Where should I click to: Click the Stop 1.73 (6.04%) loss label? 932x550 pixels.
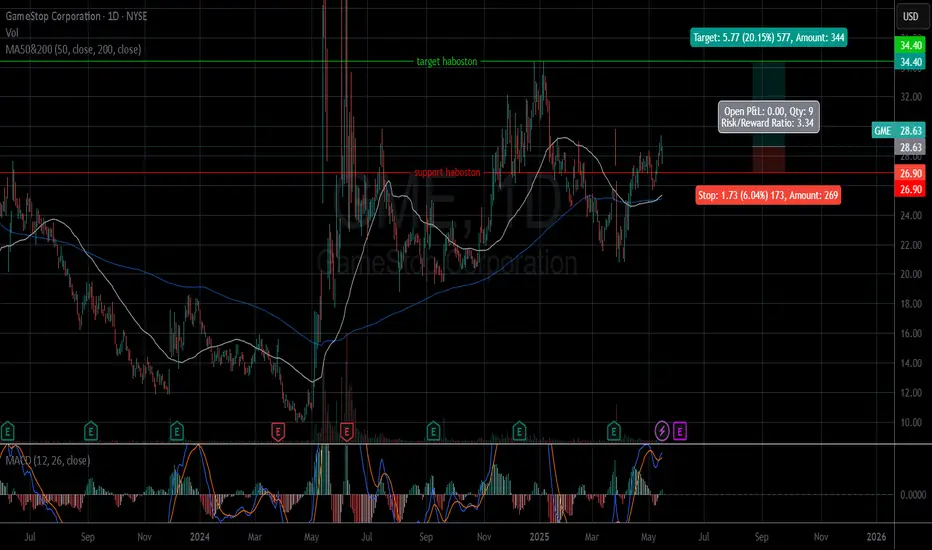pyautogui.click(x=768, y=195)
